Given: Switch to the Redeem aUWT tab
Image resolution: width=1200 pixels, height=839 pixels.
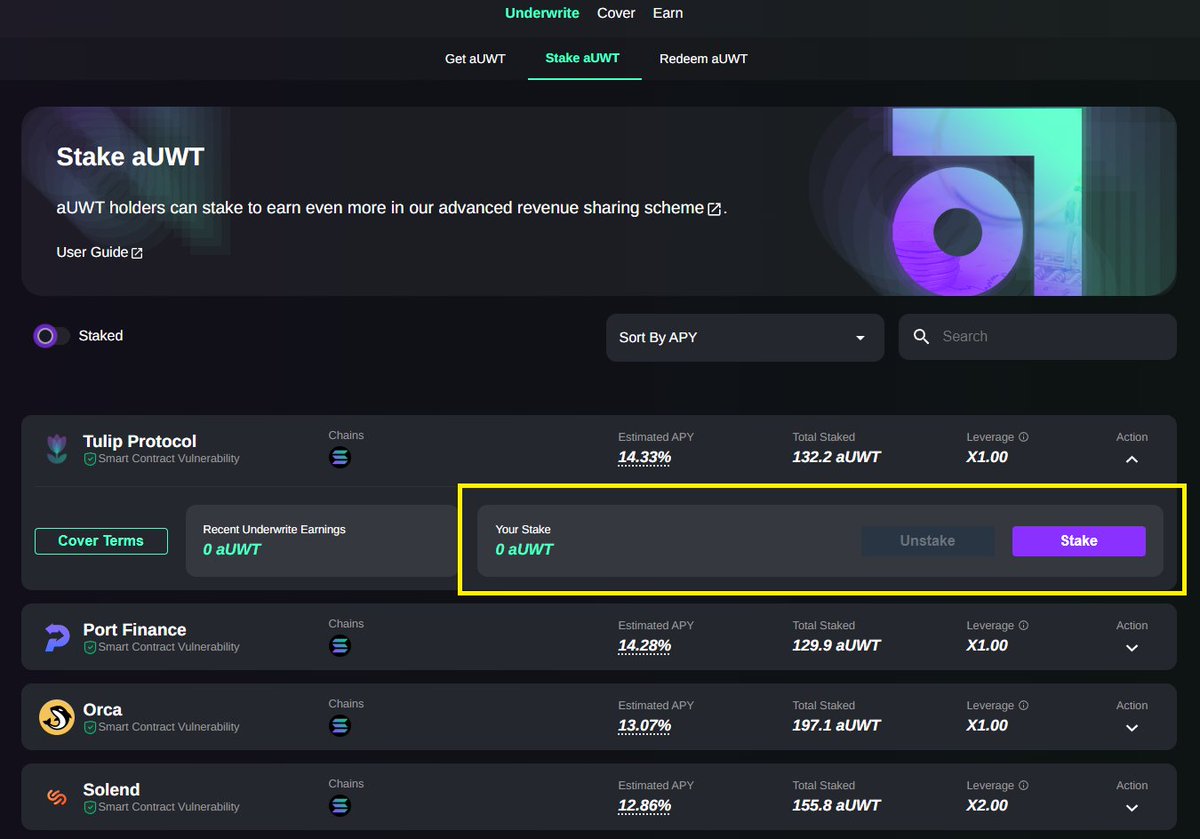Looking at the screenshot, I should tap(703, 58).
